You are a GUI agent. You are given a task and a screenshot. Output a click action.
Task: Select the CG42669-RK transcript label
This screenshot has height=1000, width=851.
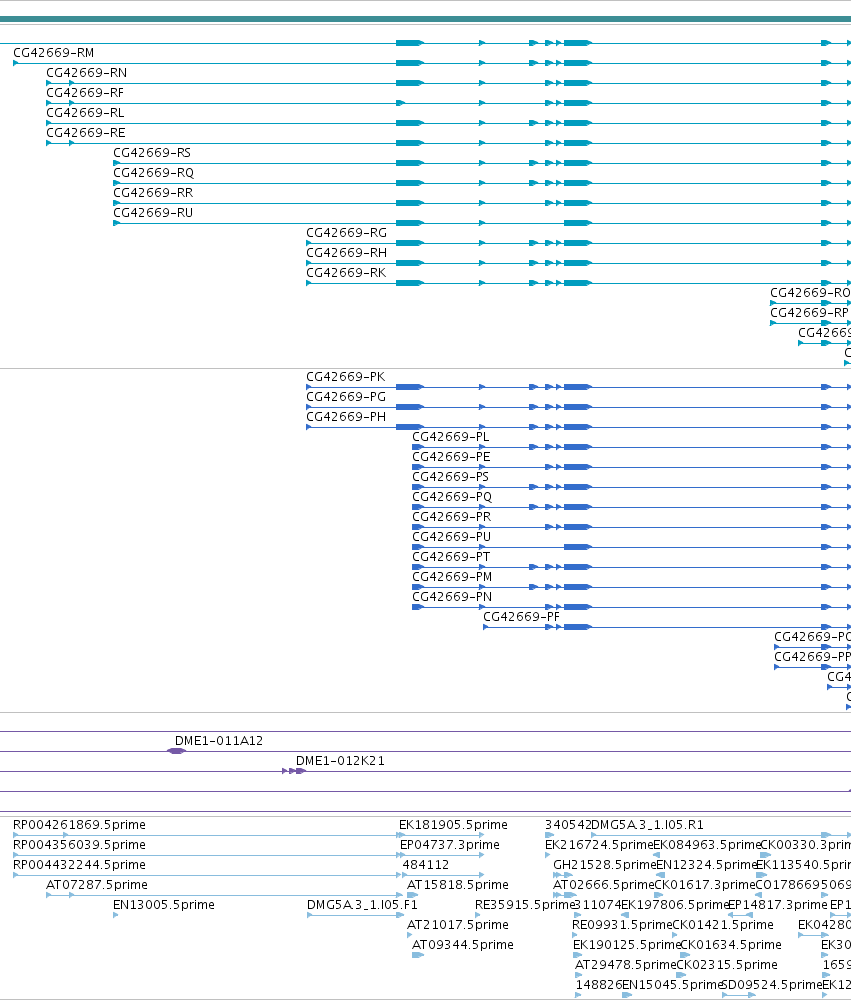(346, 273)
